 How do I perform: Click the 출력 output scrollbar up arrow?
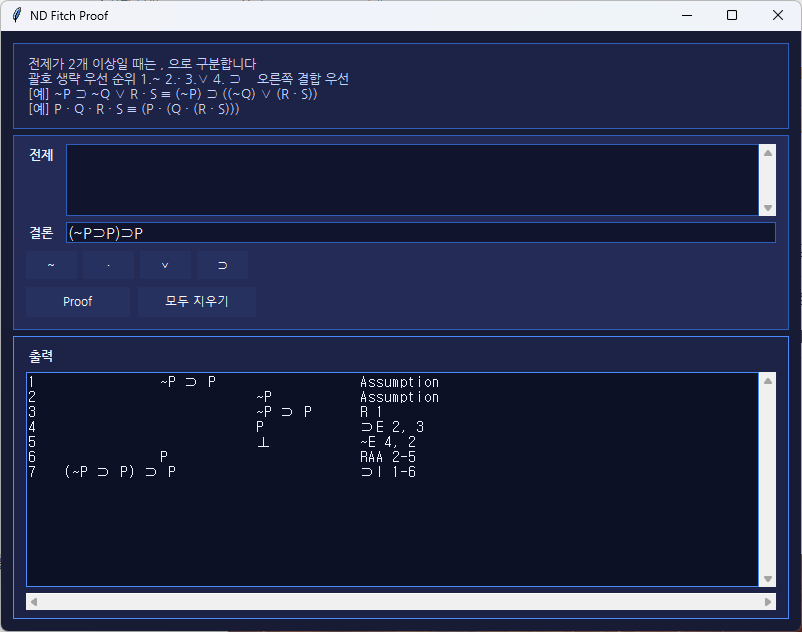click(x=767, y=381)
